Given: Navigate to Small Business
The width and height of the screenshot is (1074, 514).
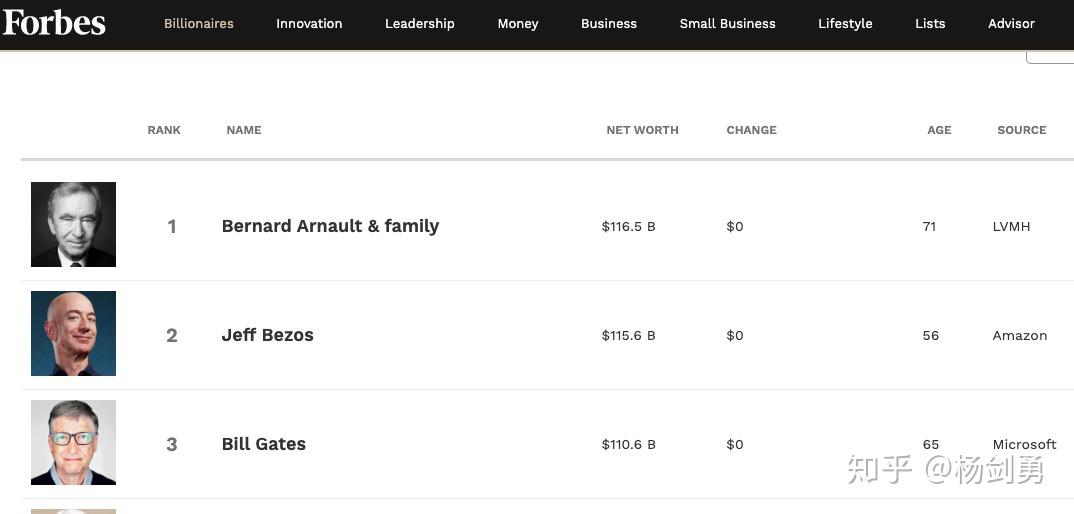Looking at the screenshot, I should point(728,23).
